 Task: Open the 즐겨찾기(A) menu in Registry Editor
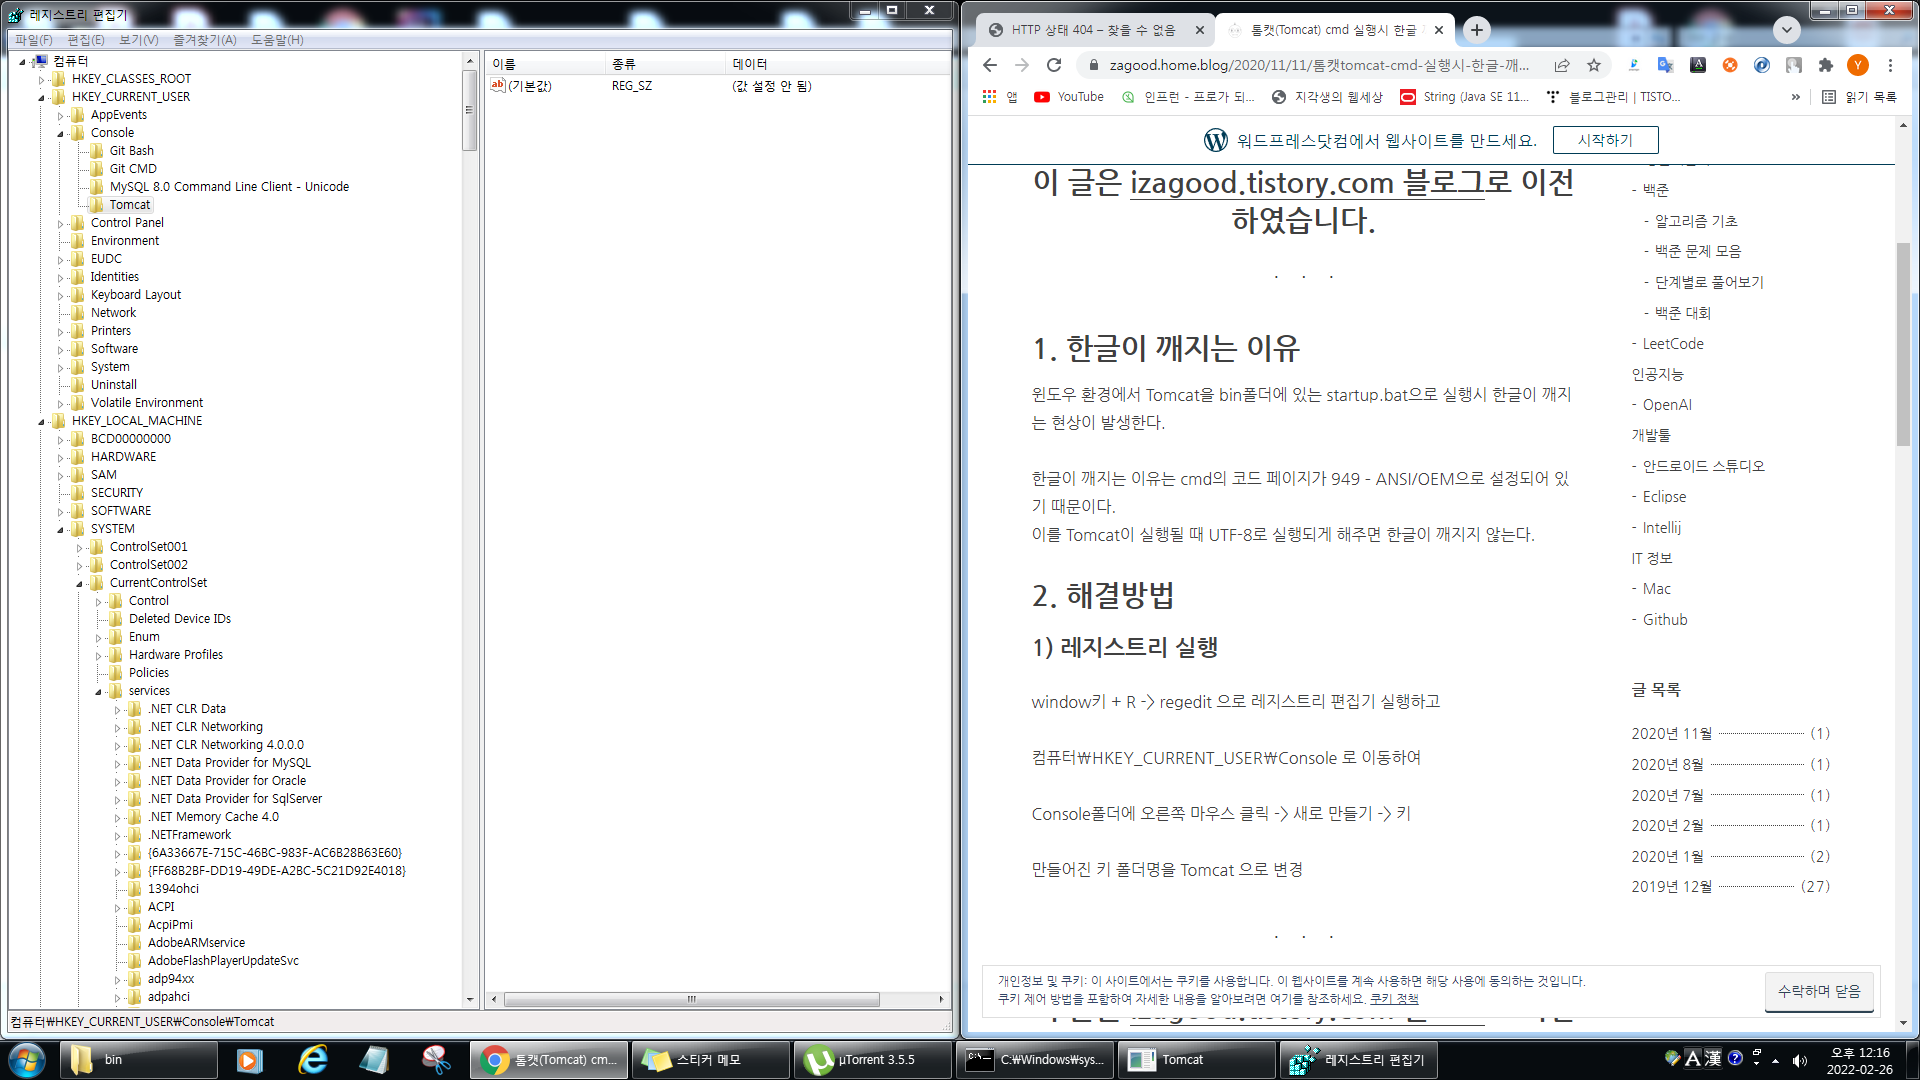pos(205,40)
